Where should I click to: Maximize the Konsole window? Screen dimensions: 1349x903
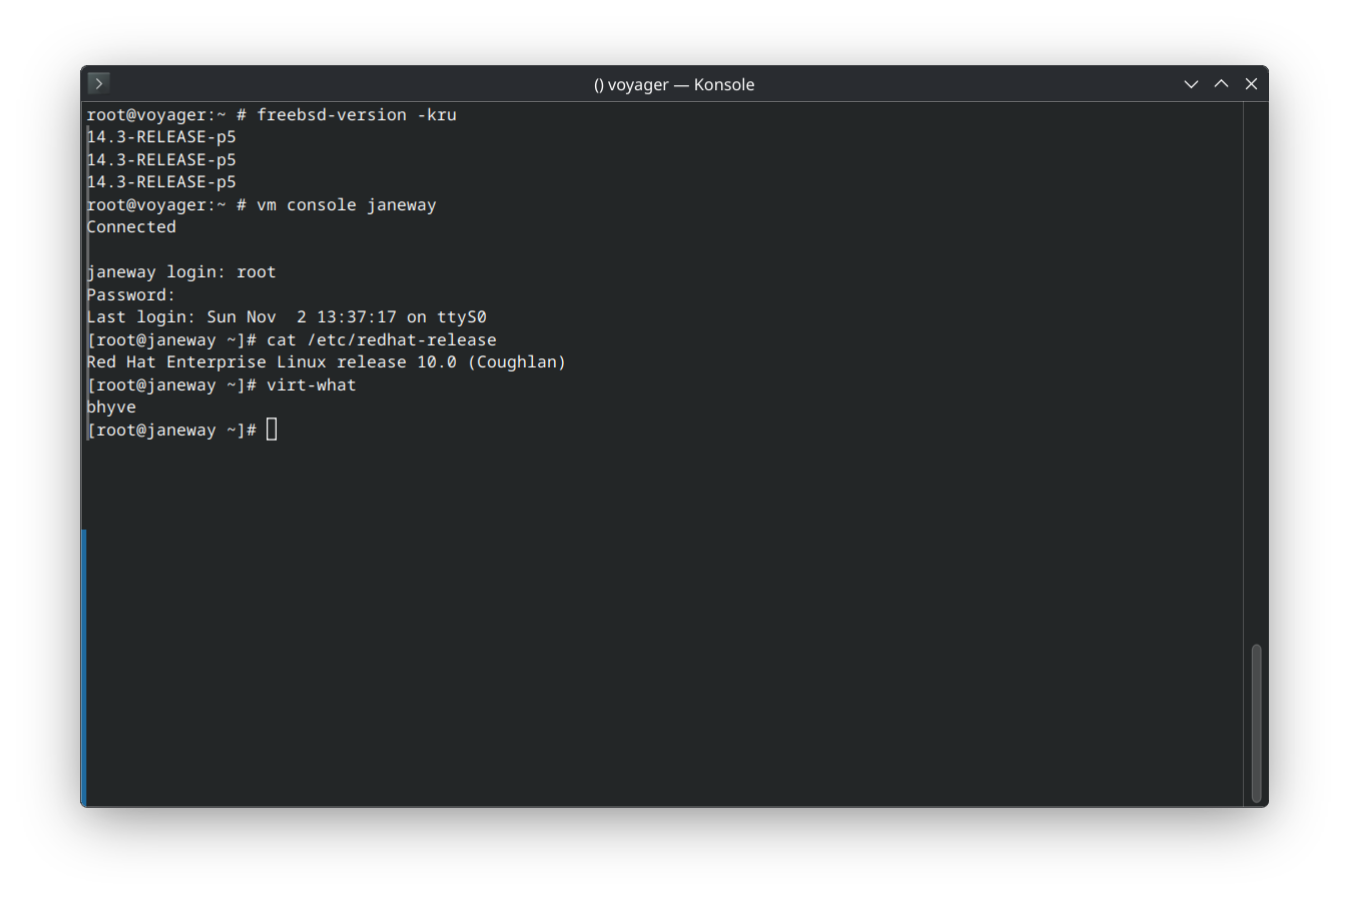coord(1221,84)
